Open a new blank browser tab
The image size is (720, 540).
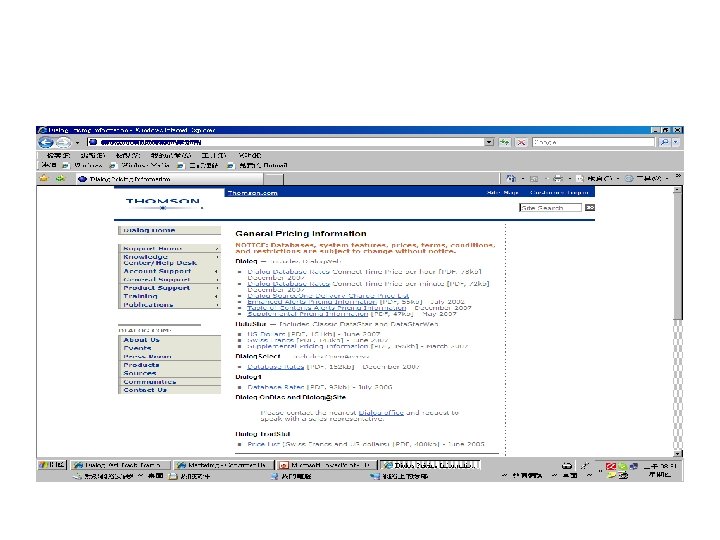[274, 179]
